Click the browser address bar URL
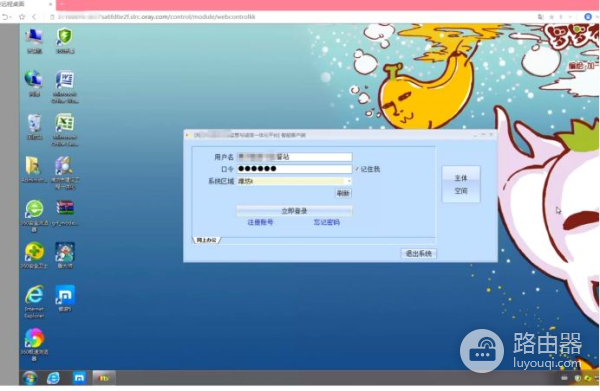Image resolution: width=600 pixels, height=391 pixels. pyautogui.click(x=157, y=17)
